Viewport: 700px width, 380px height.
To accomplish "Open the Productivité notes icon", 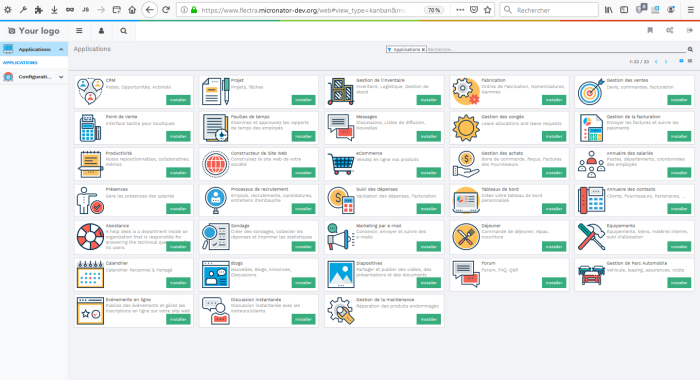I will point(90,164).
